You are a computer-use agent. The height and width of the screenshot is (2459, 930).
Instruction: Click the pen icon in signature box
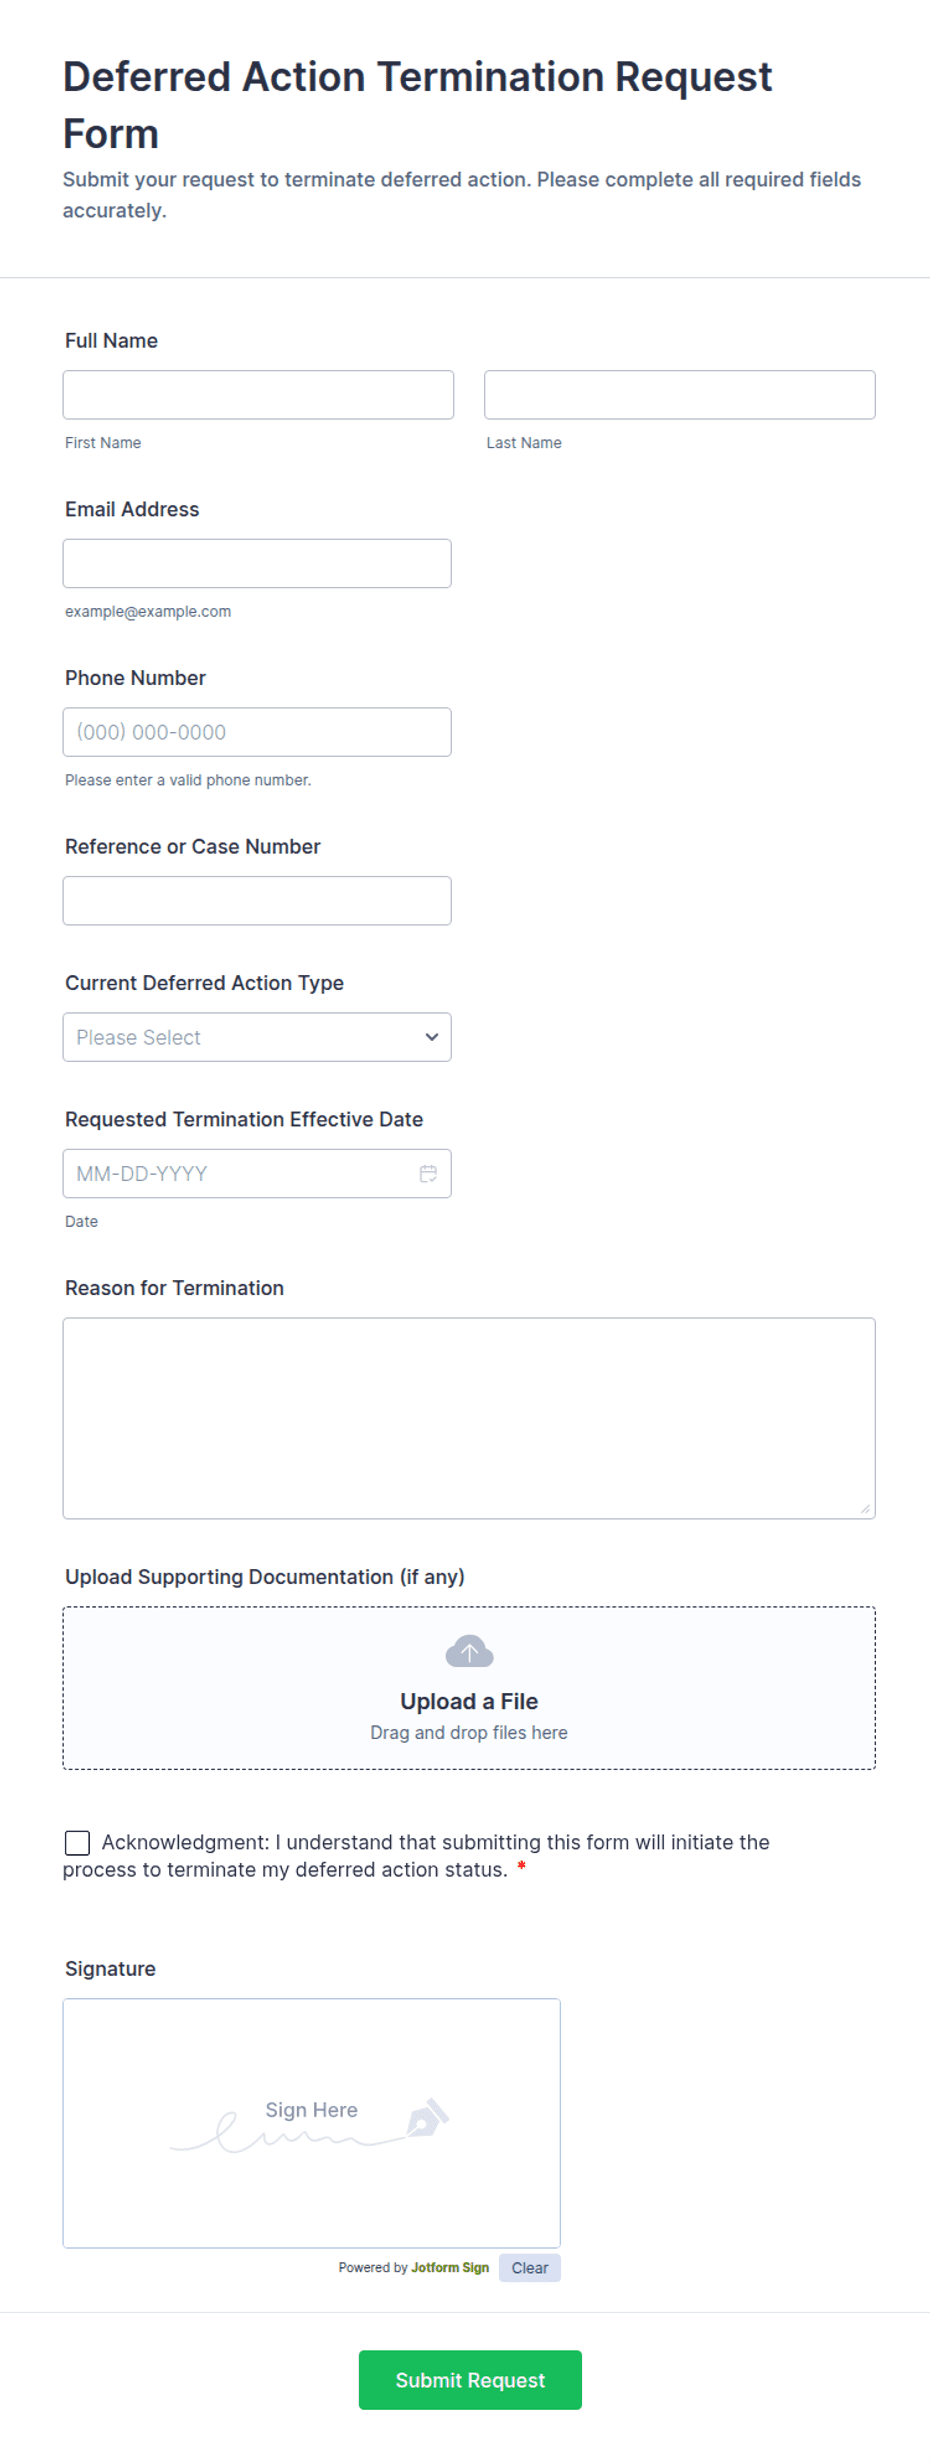pyautogui.click(x=428, y=2117)
